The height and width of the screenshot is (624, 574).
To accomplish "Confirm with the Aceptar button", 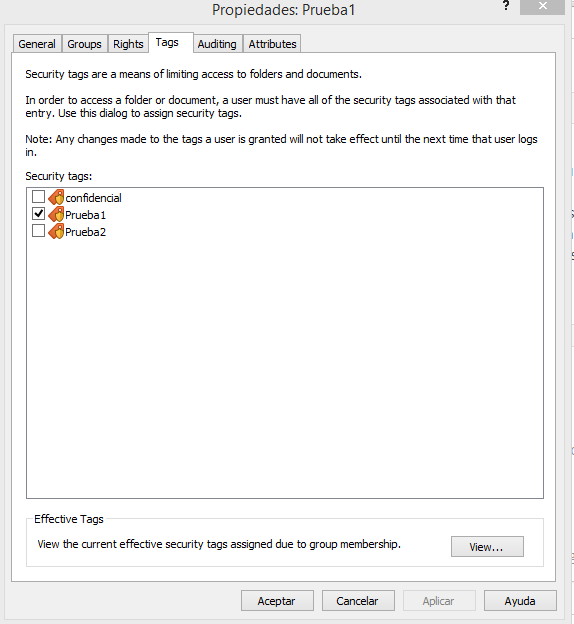I will tap(277, 601).
